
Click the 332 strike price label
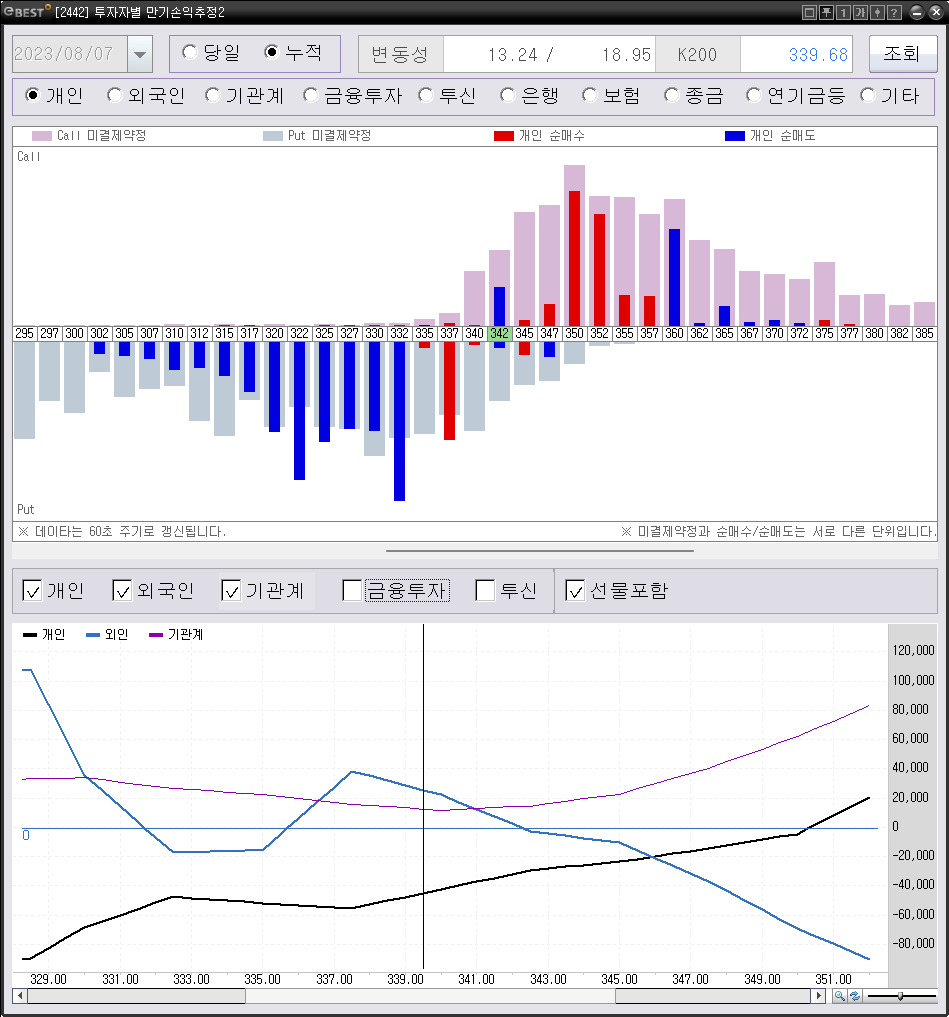coord(400,333)
